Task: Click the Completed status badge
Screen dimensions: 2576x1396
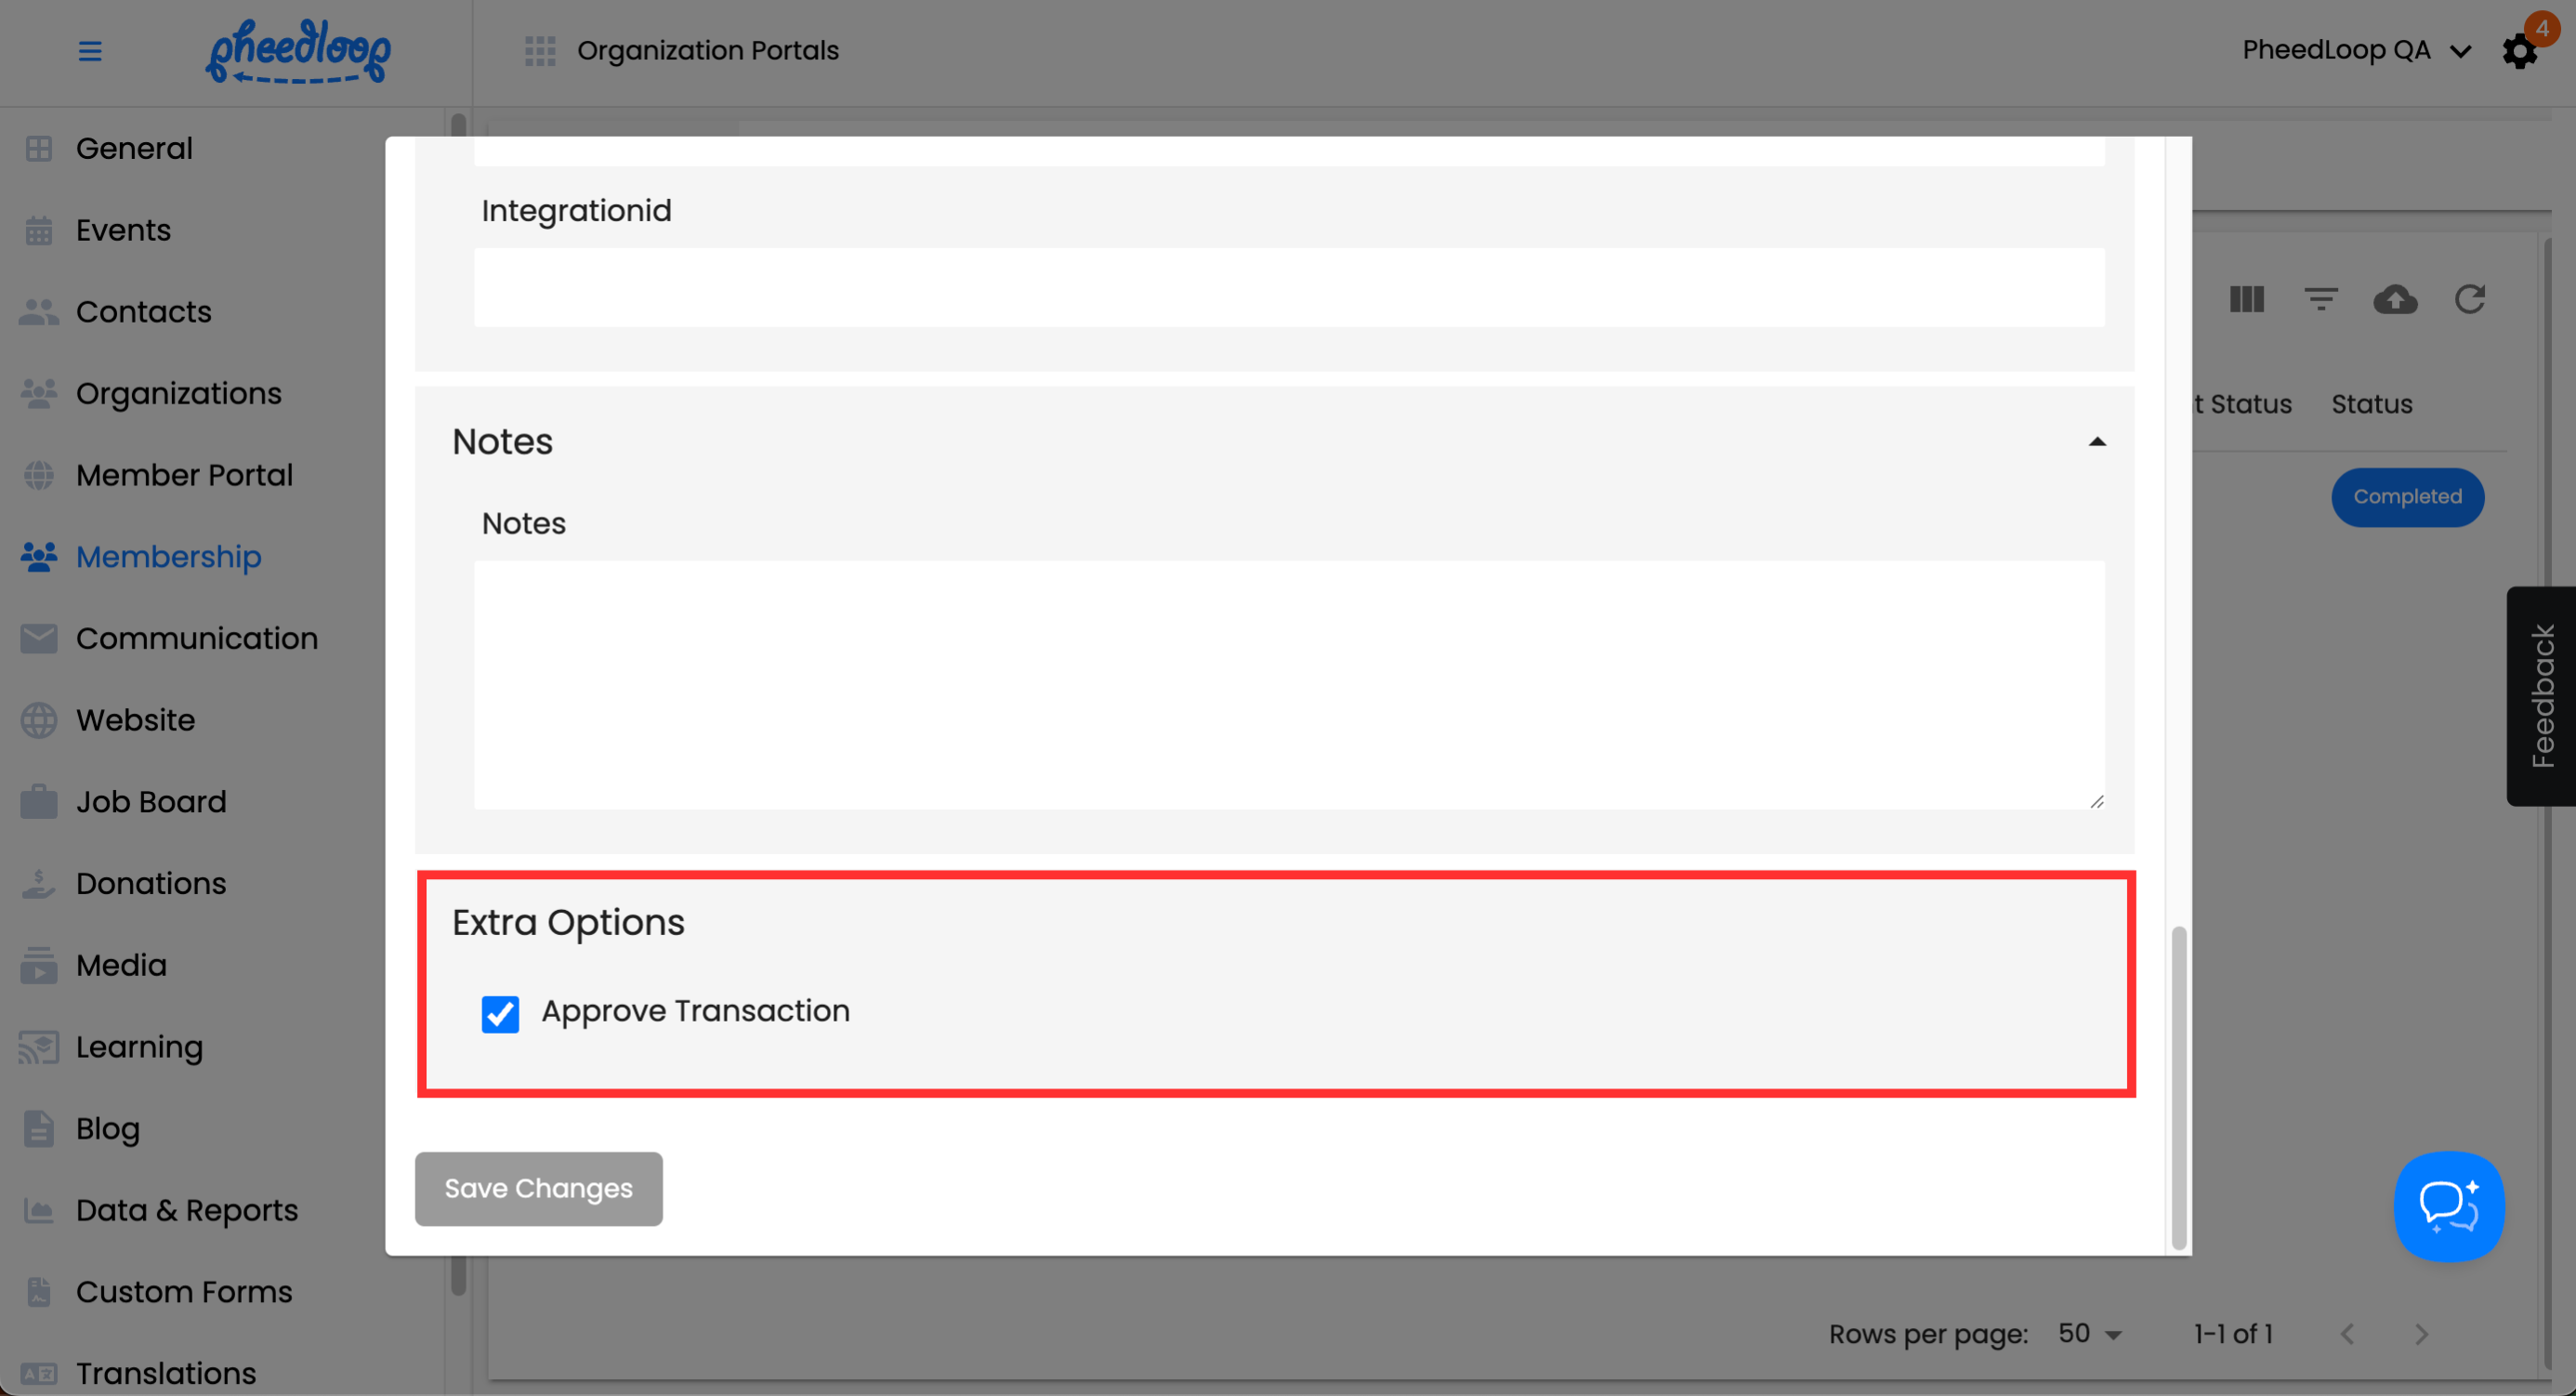Action: coord(2407,497)
